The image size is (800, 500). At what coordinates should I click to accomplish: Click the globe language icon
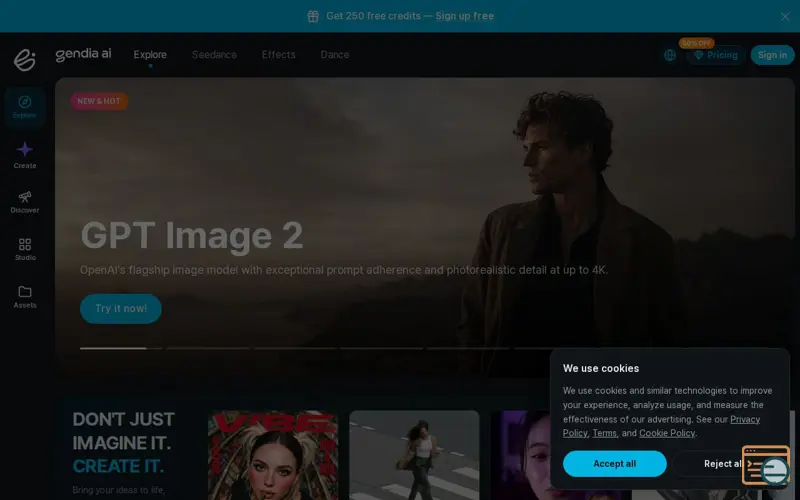click(670, 55)
